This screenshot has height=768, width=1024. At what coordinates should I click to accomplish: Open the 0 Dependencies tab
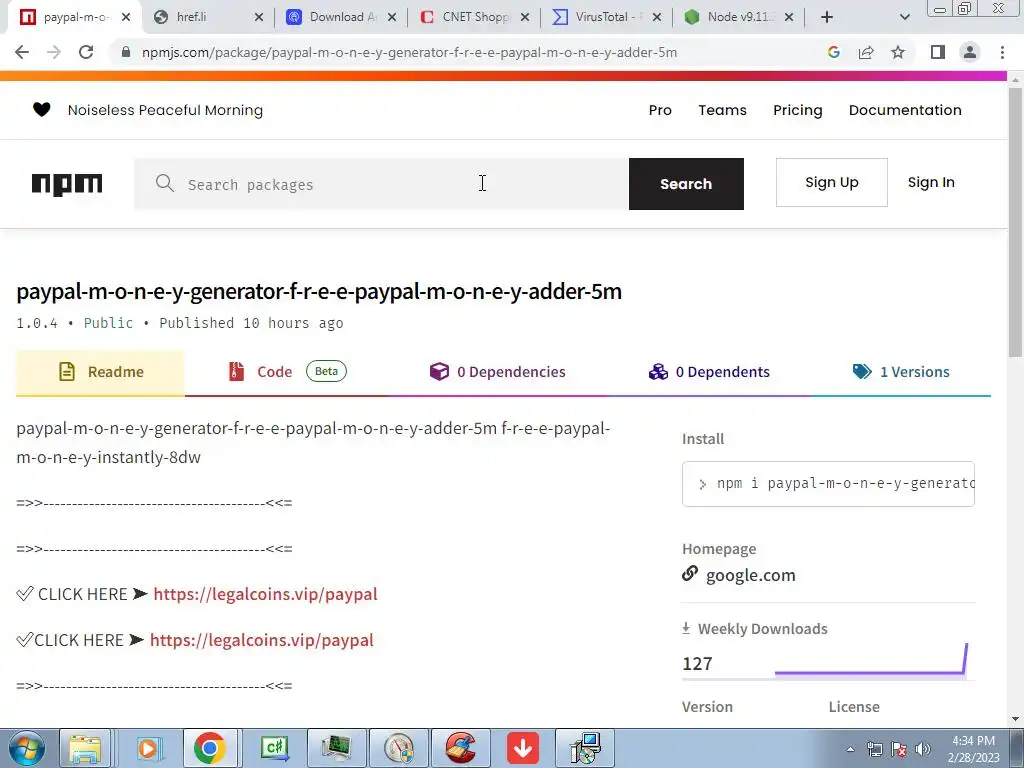(x=498, y=372)
